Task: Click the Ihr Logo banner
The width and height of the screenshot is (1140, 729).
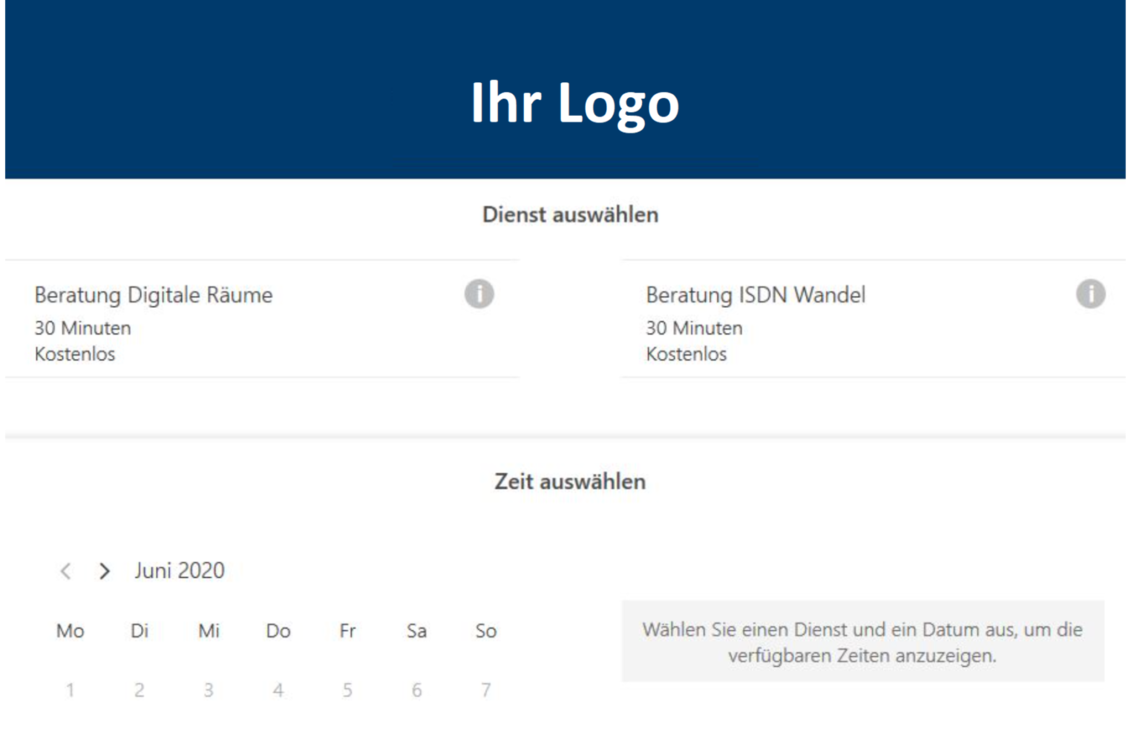Action: click(x=566, y=89)
